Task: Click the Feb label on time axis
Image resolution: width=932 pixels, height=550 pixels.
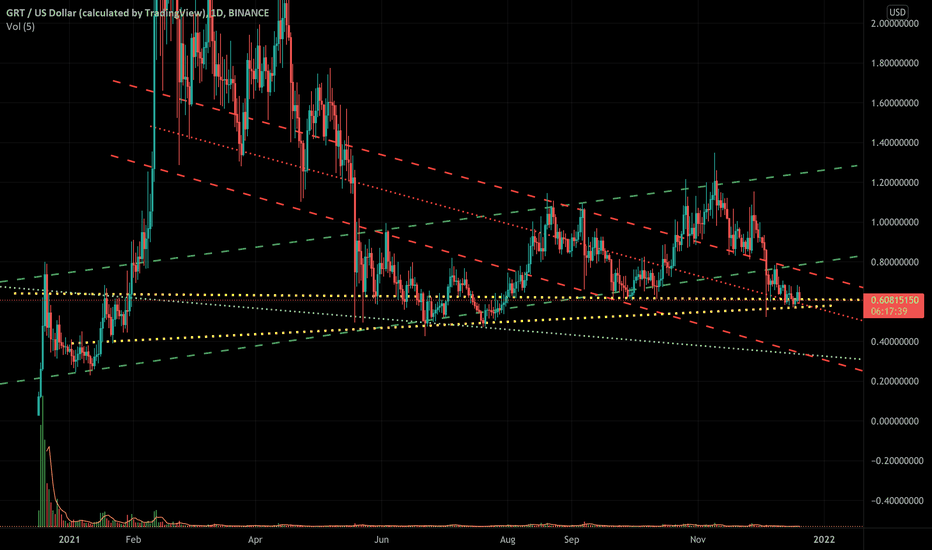Action: tap(133, 540)
